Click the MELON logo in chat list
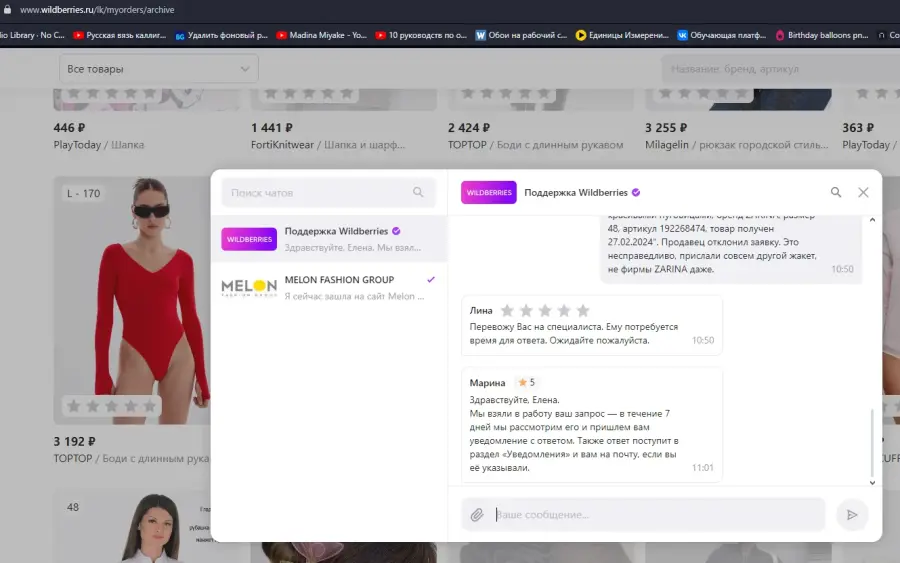Screen dimensions: 900x563 tap(249, 288)
